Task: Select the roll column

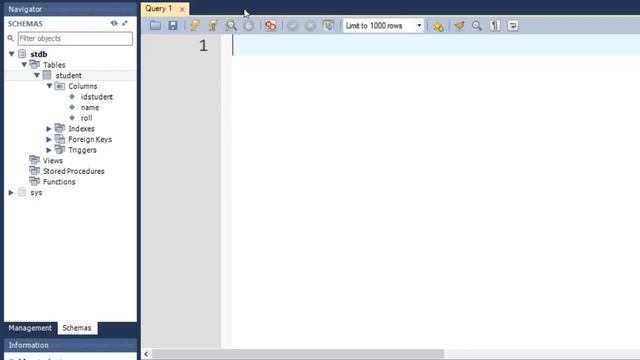Action: click(x=86, y=118)
